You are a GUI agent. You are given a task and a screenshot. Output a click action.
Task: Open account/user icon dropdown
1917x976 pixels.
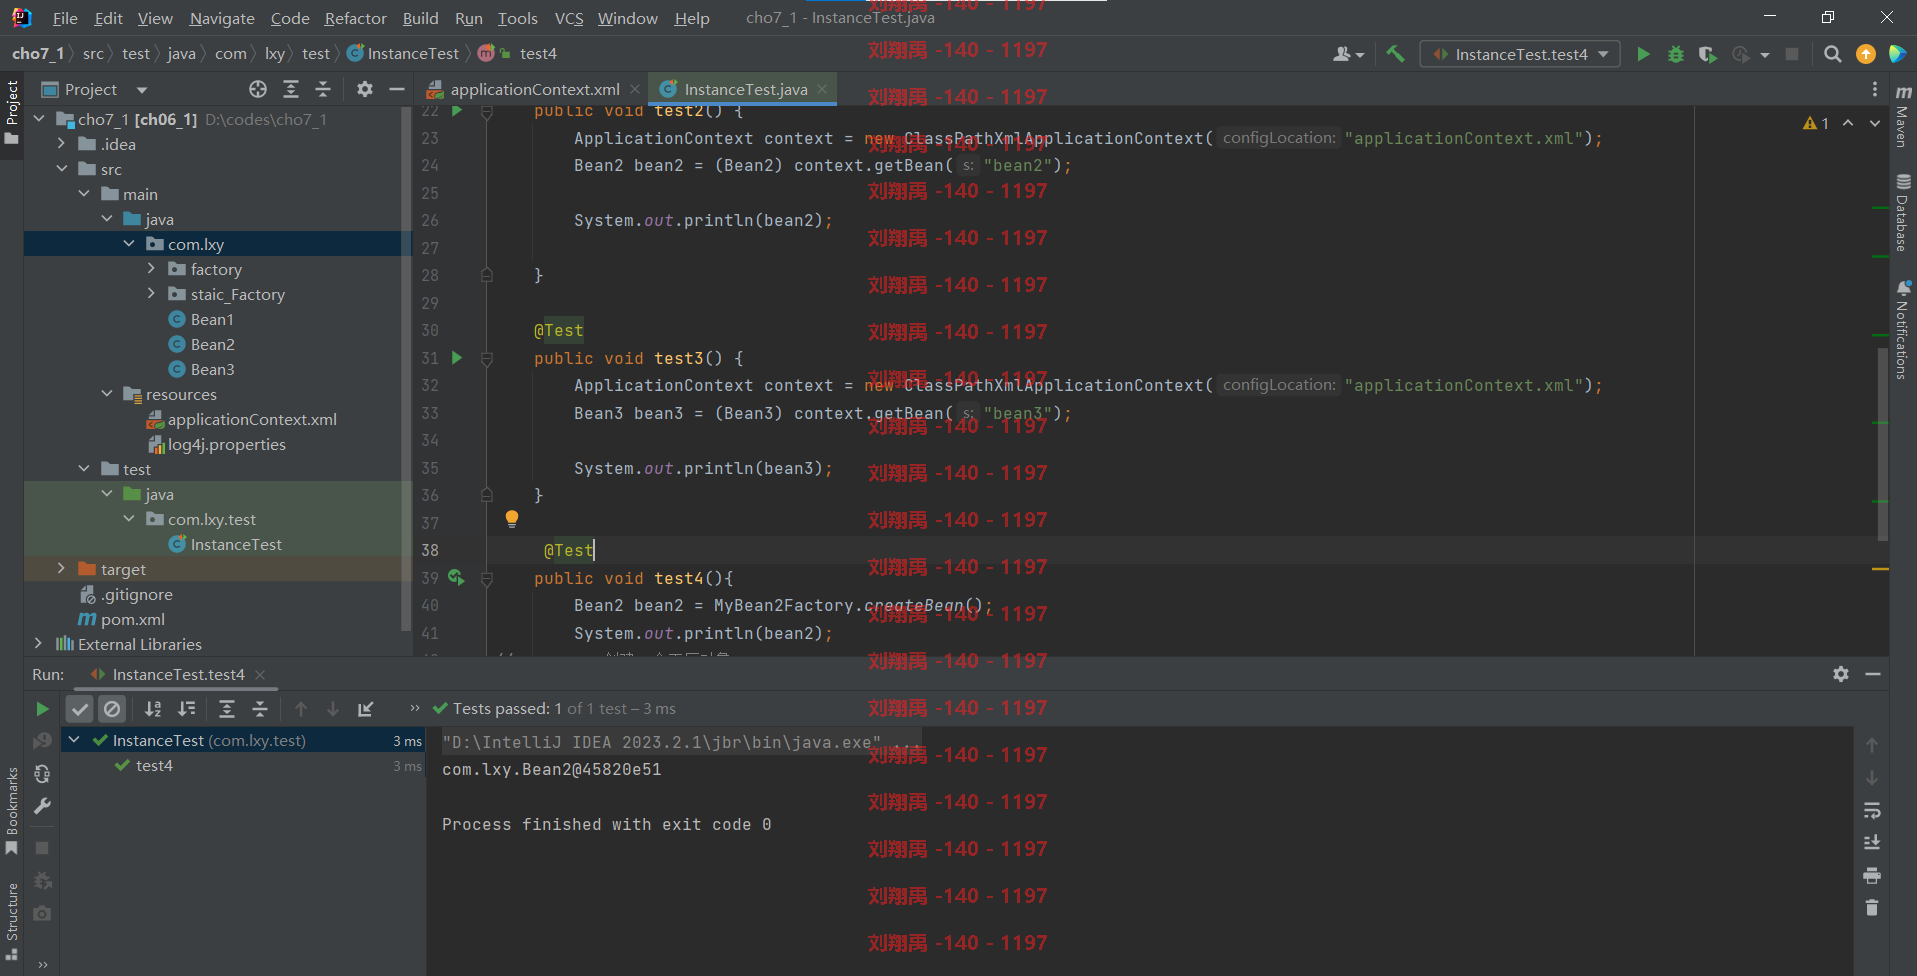pyautogui.click(x=1348, y=54)
